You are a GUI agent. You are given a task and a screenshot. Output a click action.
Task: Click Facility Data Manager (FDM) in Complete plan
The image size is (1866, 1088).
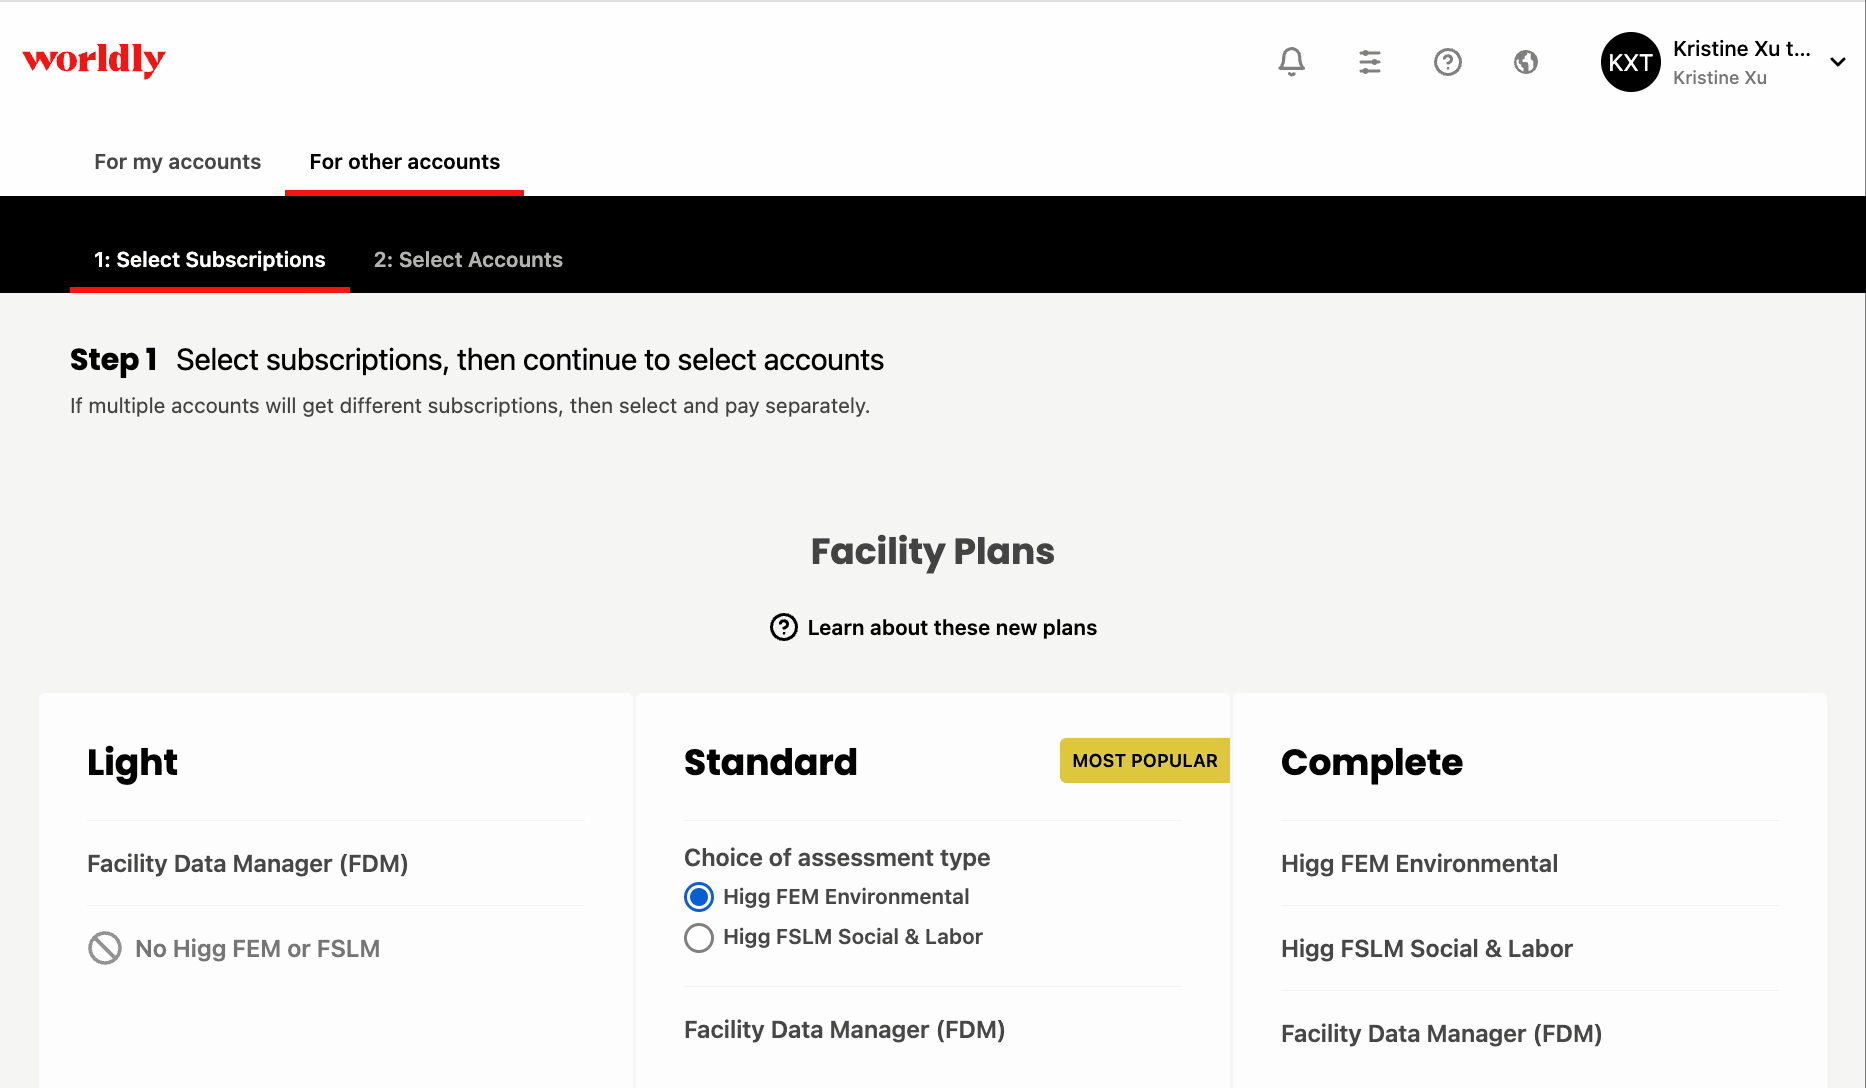click(x=1442, y=1034)
